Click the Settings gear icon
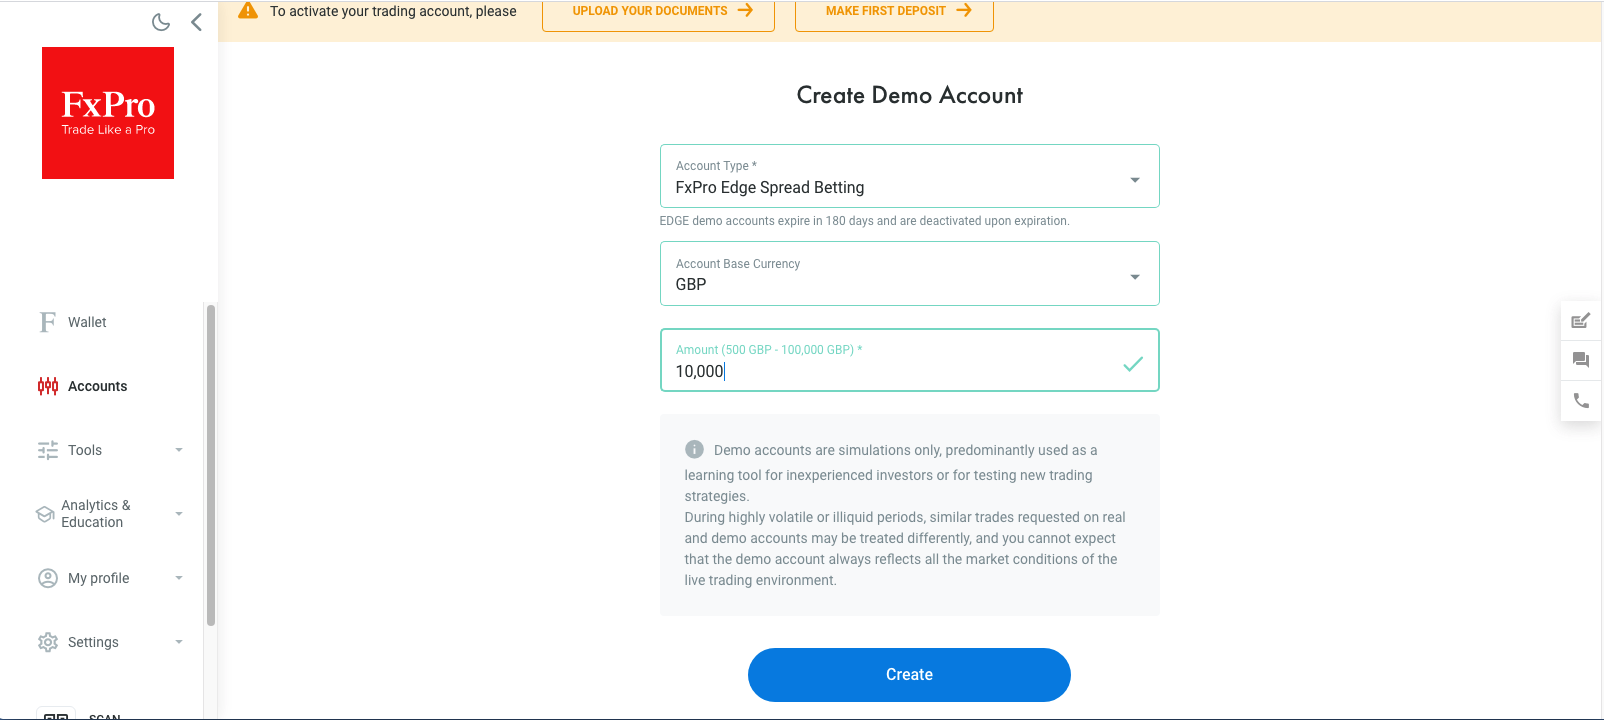 (x=48, y=642)
